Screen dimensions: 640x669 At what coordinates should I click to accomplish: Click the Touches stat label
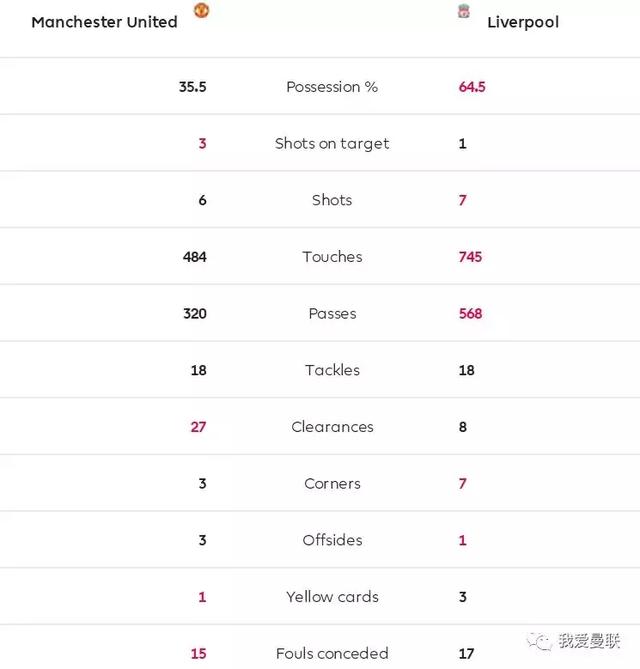pos(332,257)
